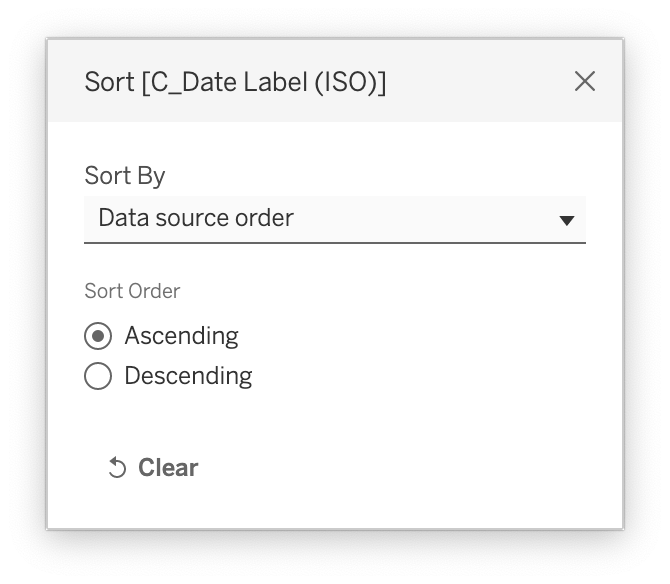Click the dialog title "Sort [C_Date Label (ISO)]"
The image size is (670, 584).
(235, 82)
